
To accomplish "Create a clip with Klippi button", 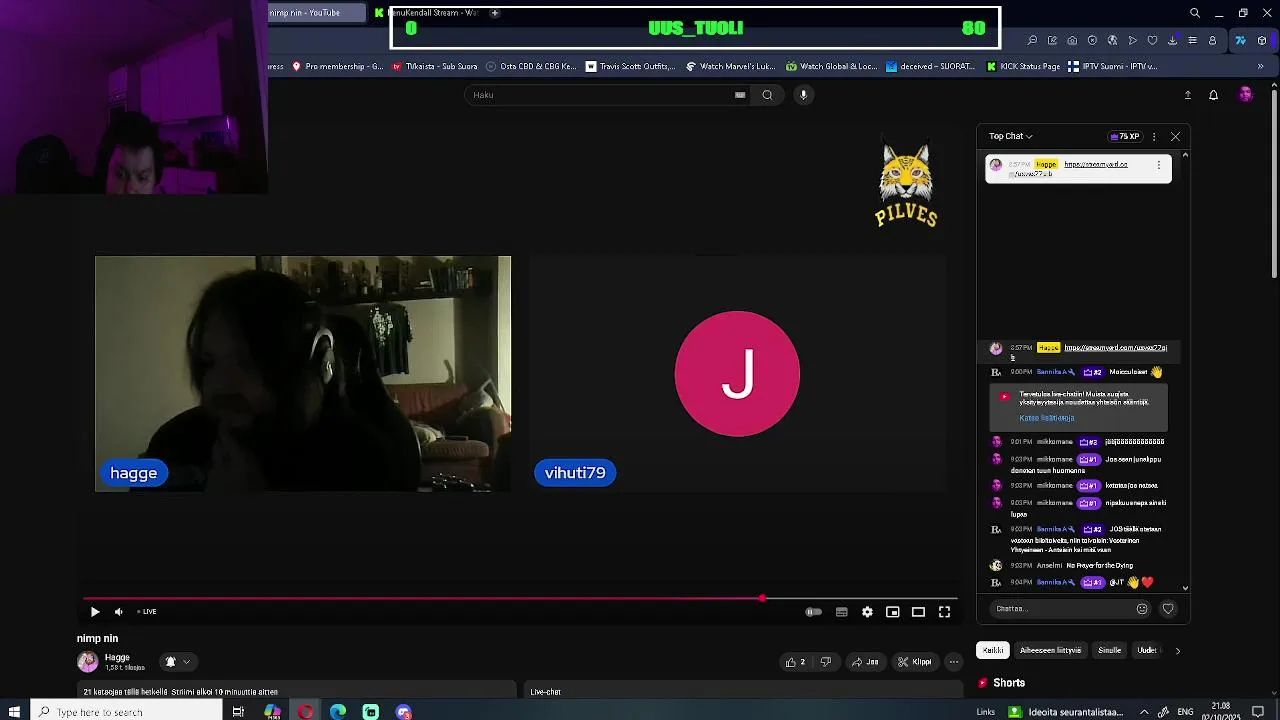I will pyautogui.click(x=915, y=662).
